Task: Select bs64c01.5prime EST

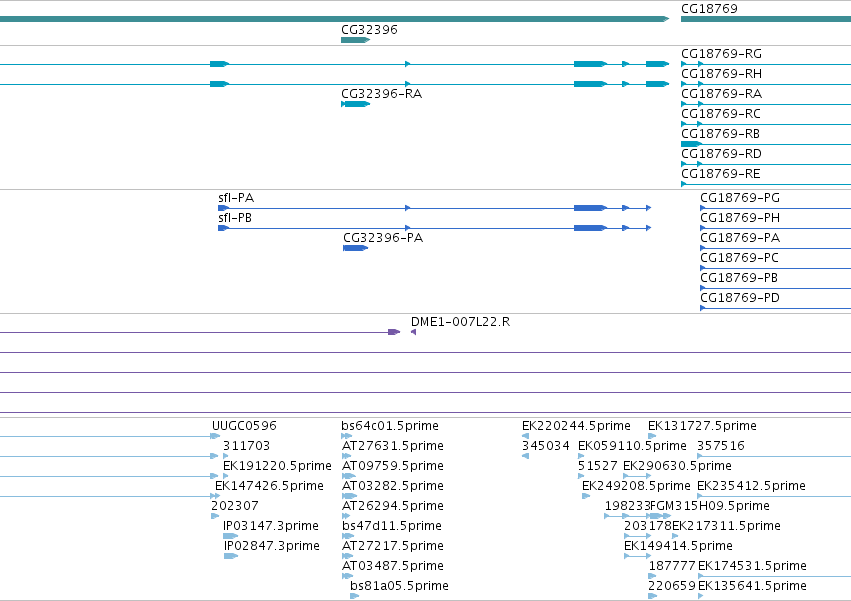Action: point(346,436)
